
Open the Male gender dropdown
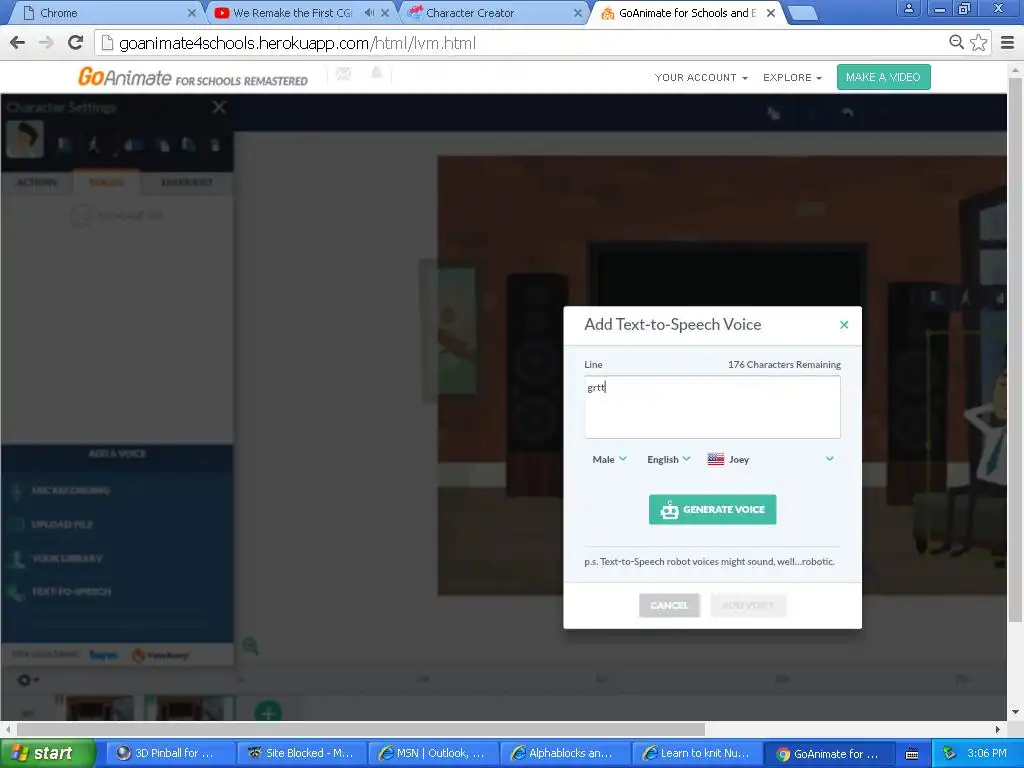(x=609, y=459)
